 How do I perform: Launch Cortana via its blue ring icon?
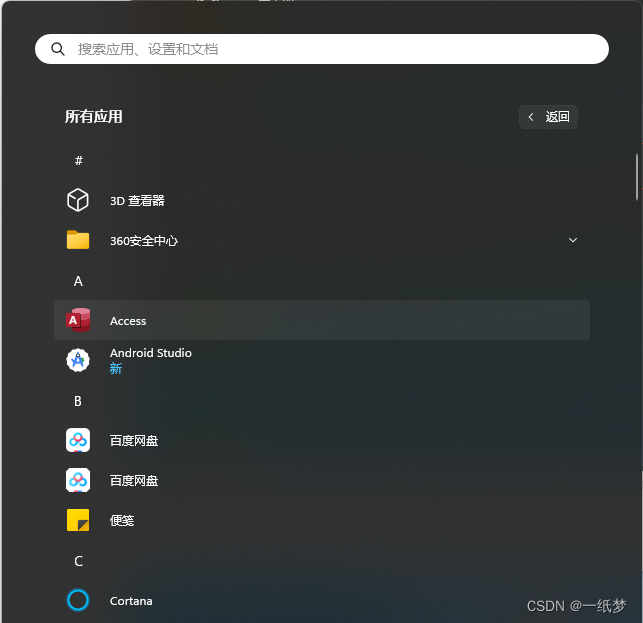coord(78,600)
